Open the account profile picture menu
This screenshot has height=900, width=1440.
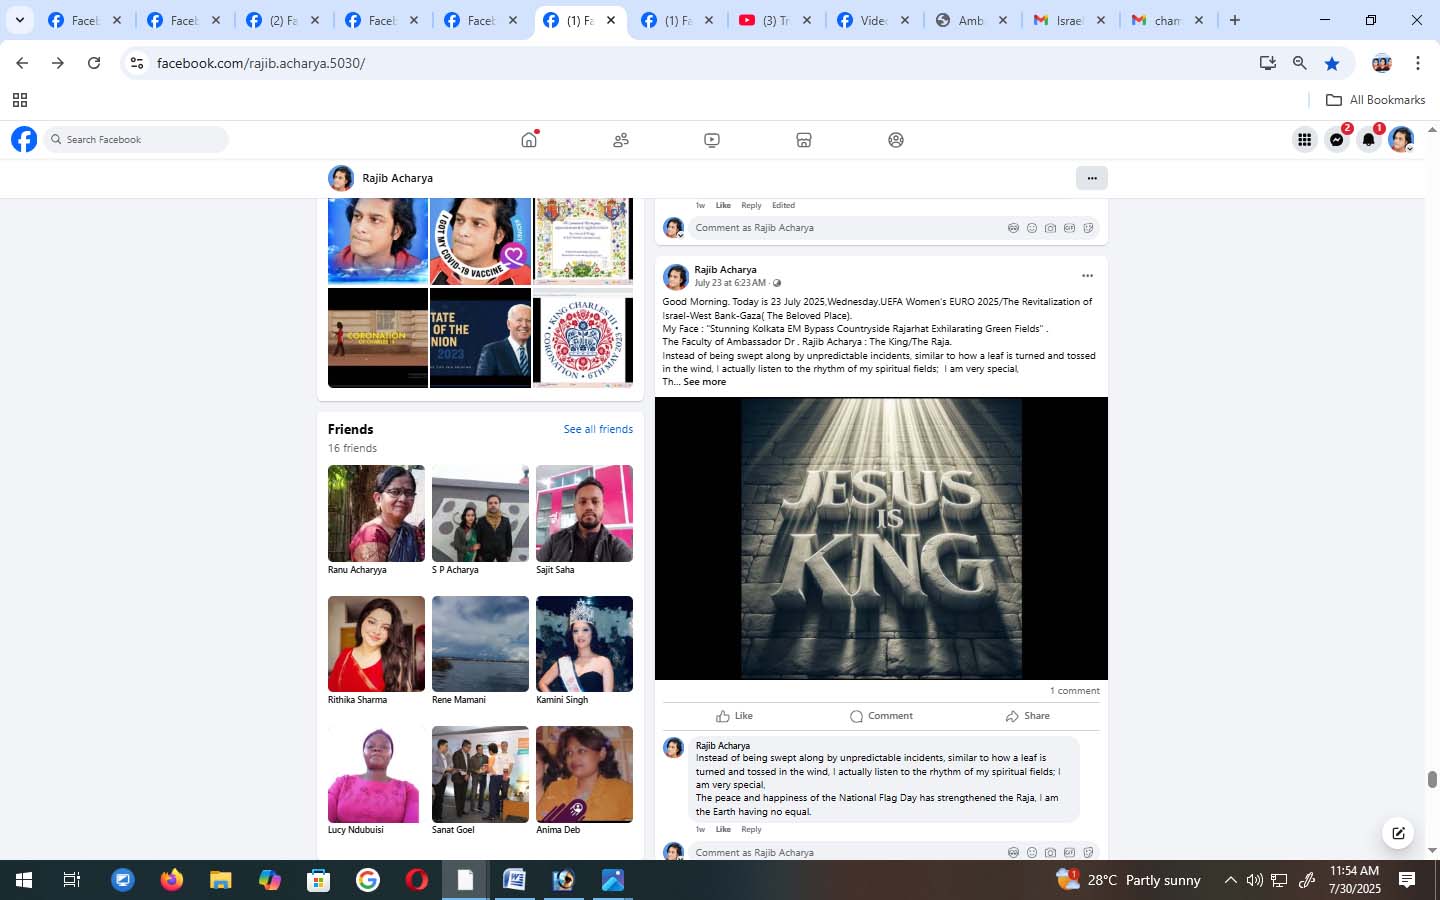[x=1401, y=140]
